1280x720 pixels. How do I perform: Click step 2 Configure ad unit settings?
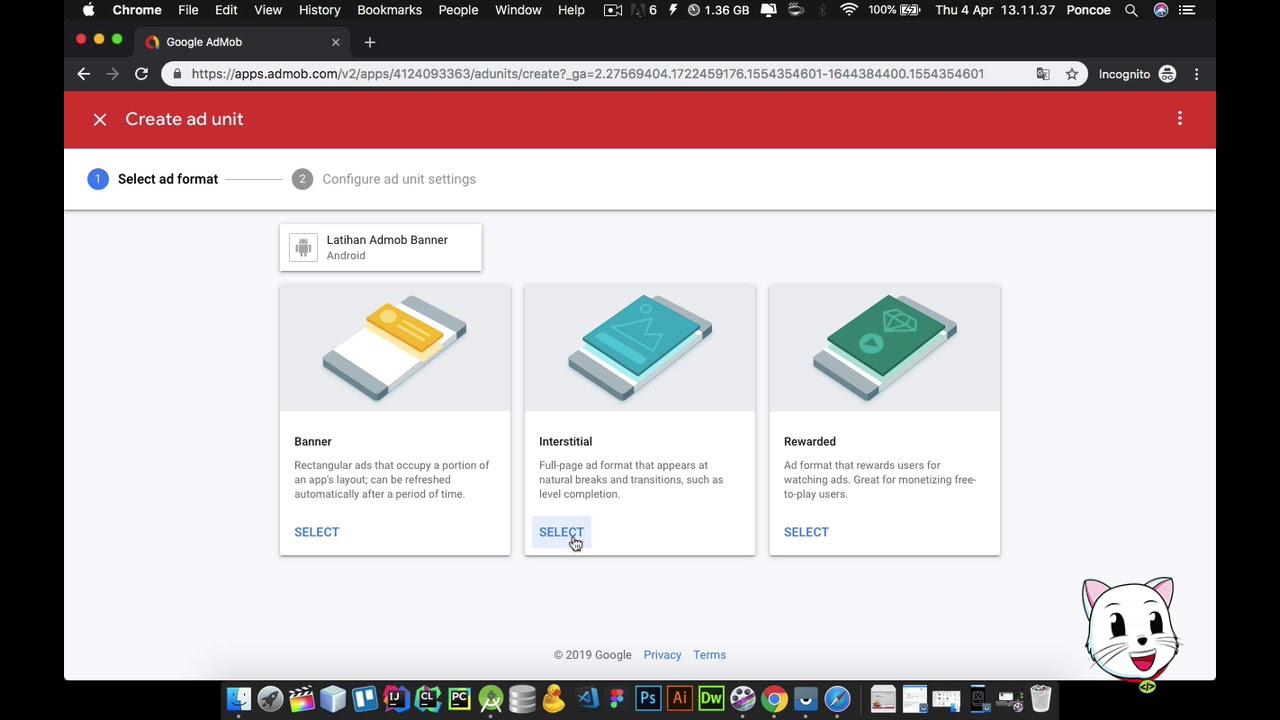(384, 179)
